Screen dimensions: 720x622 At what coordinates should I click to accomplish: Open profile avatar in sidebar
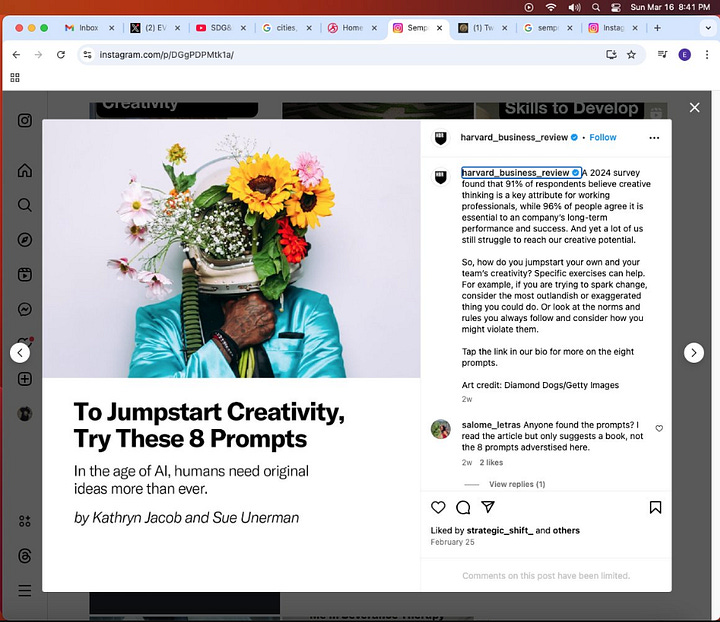coord(25,414)
